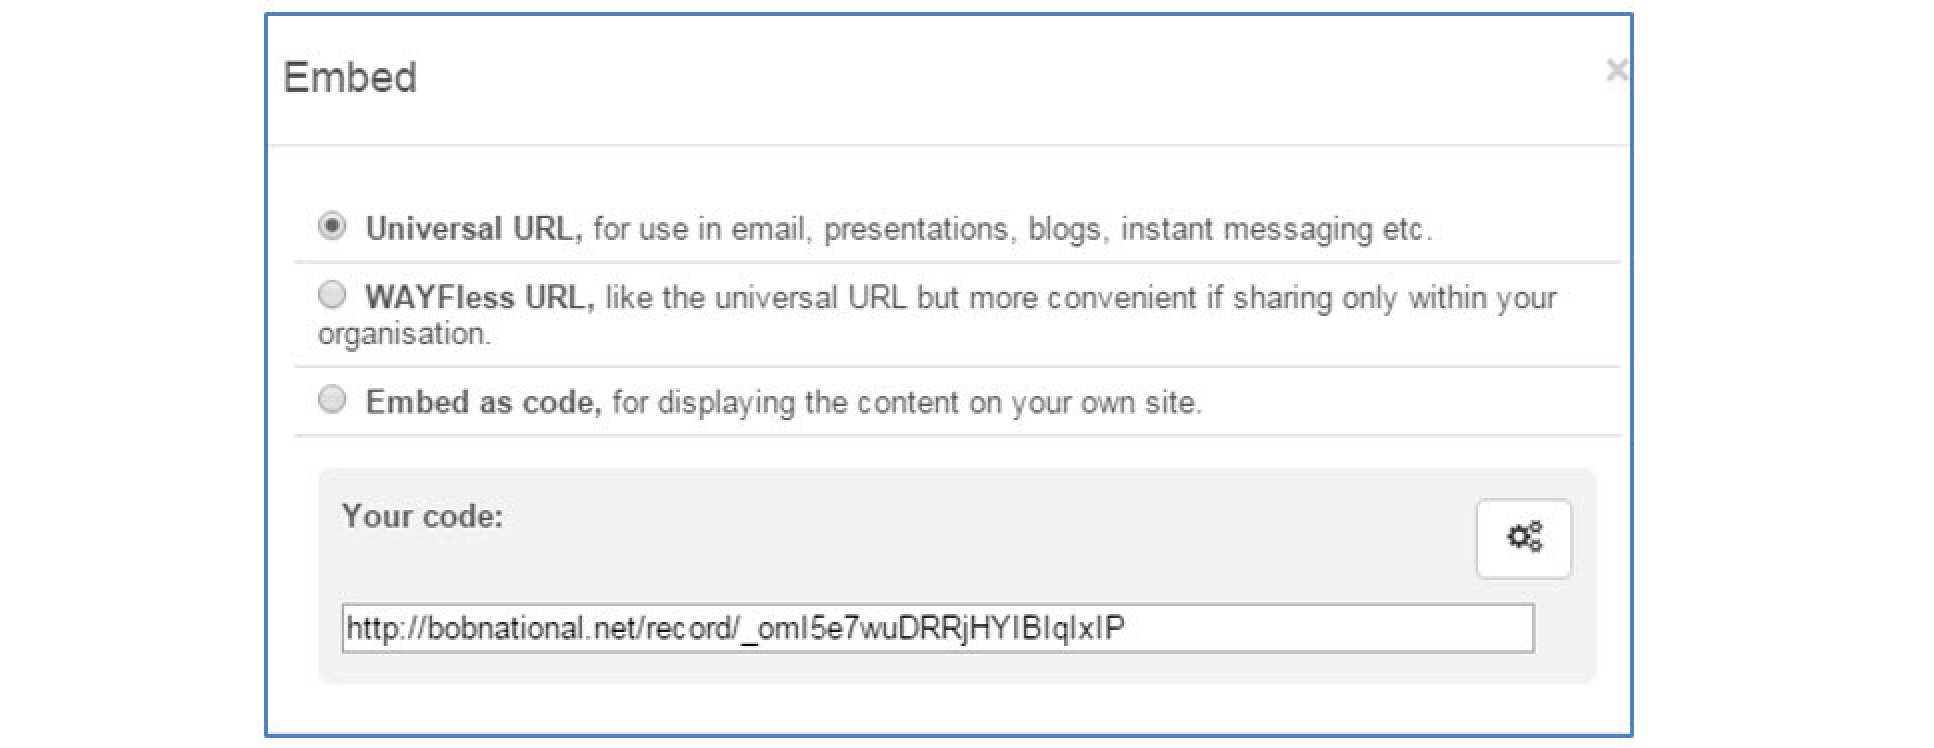
Task: Click the bold "Embed as code," label
Action: pyautogui.click(x=483, y=402)
